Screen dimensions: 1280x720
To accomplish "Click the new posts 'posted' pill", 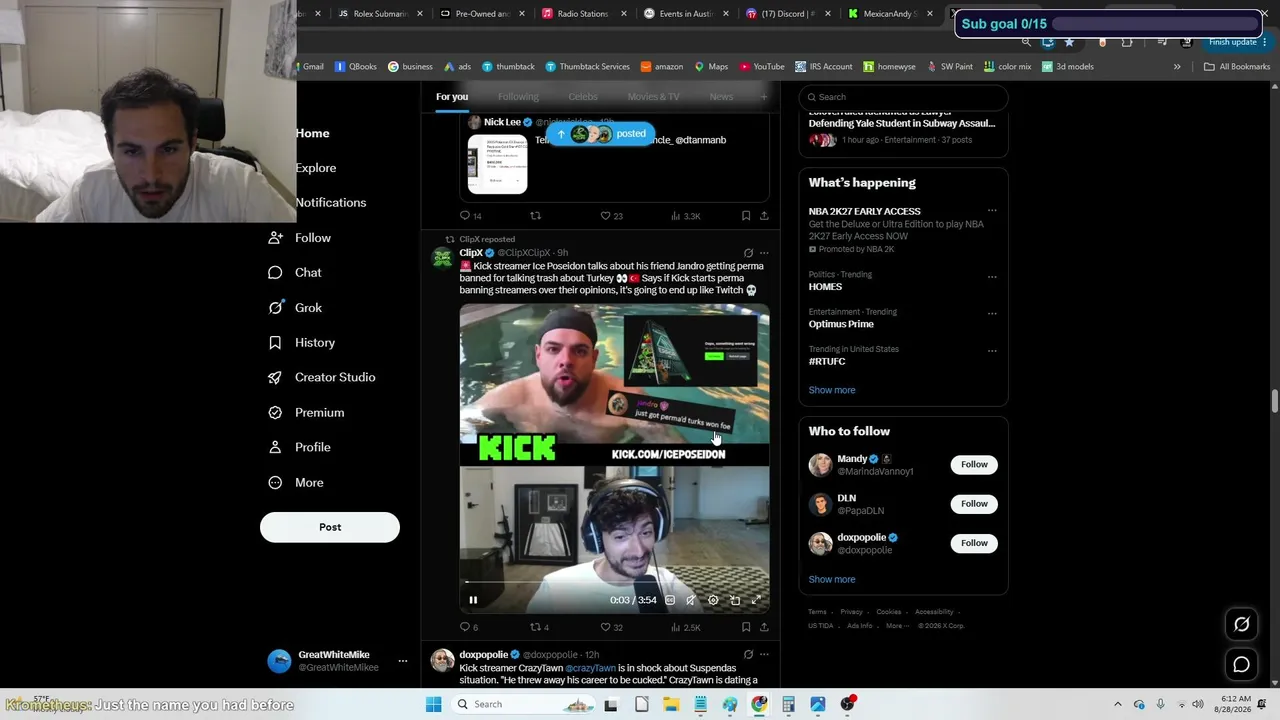I will (600, 134).
